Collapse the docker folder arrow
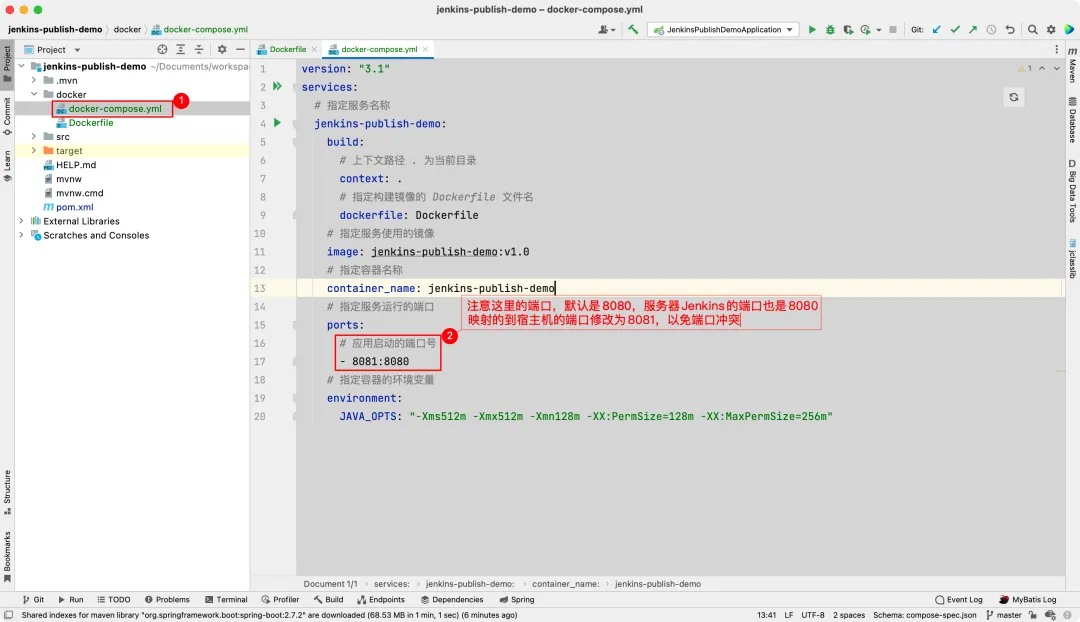The width and height of the screenshot is (1080, 622). tap(34, 94)
